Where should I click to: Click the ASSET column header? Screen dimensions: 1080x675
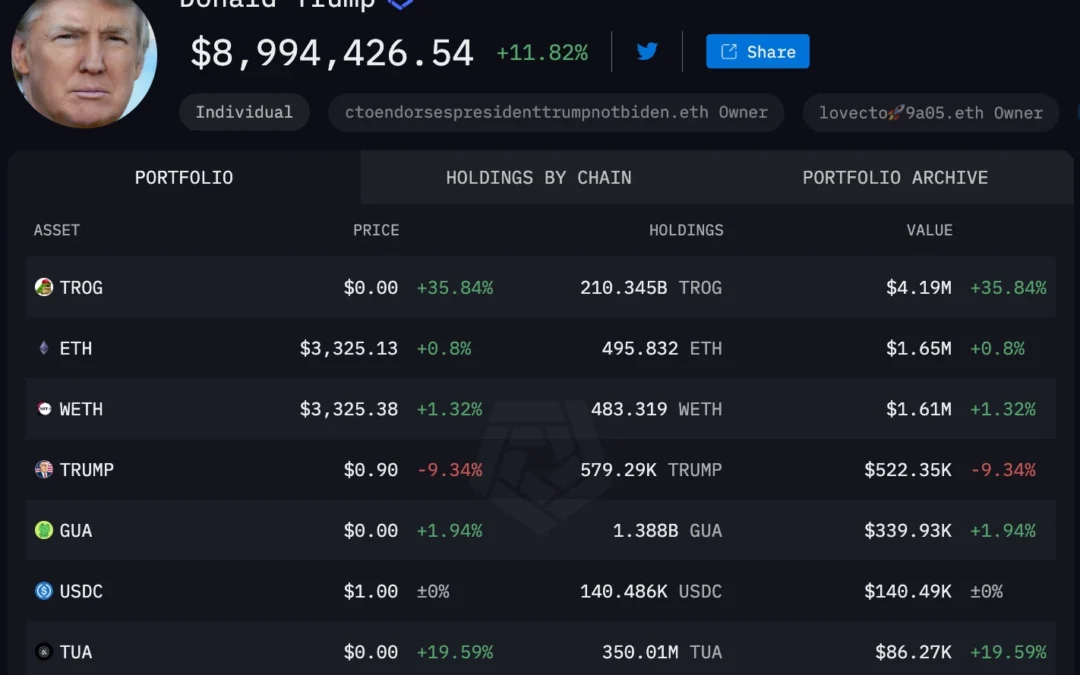pos(57,230)
